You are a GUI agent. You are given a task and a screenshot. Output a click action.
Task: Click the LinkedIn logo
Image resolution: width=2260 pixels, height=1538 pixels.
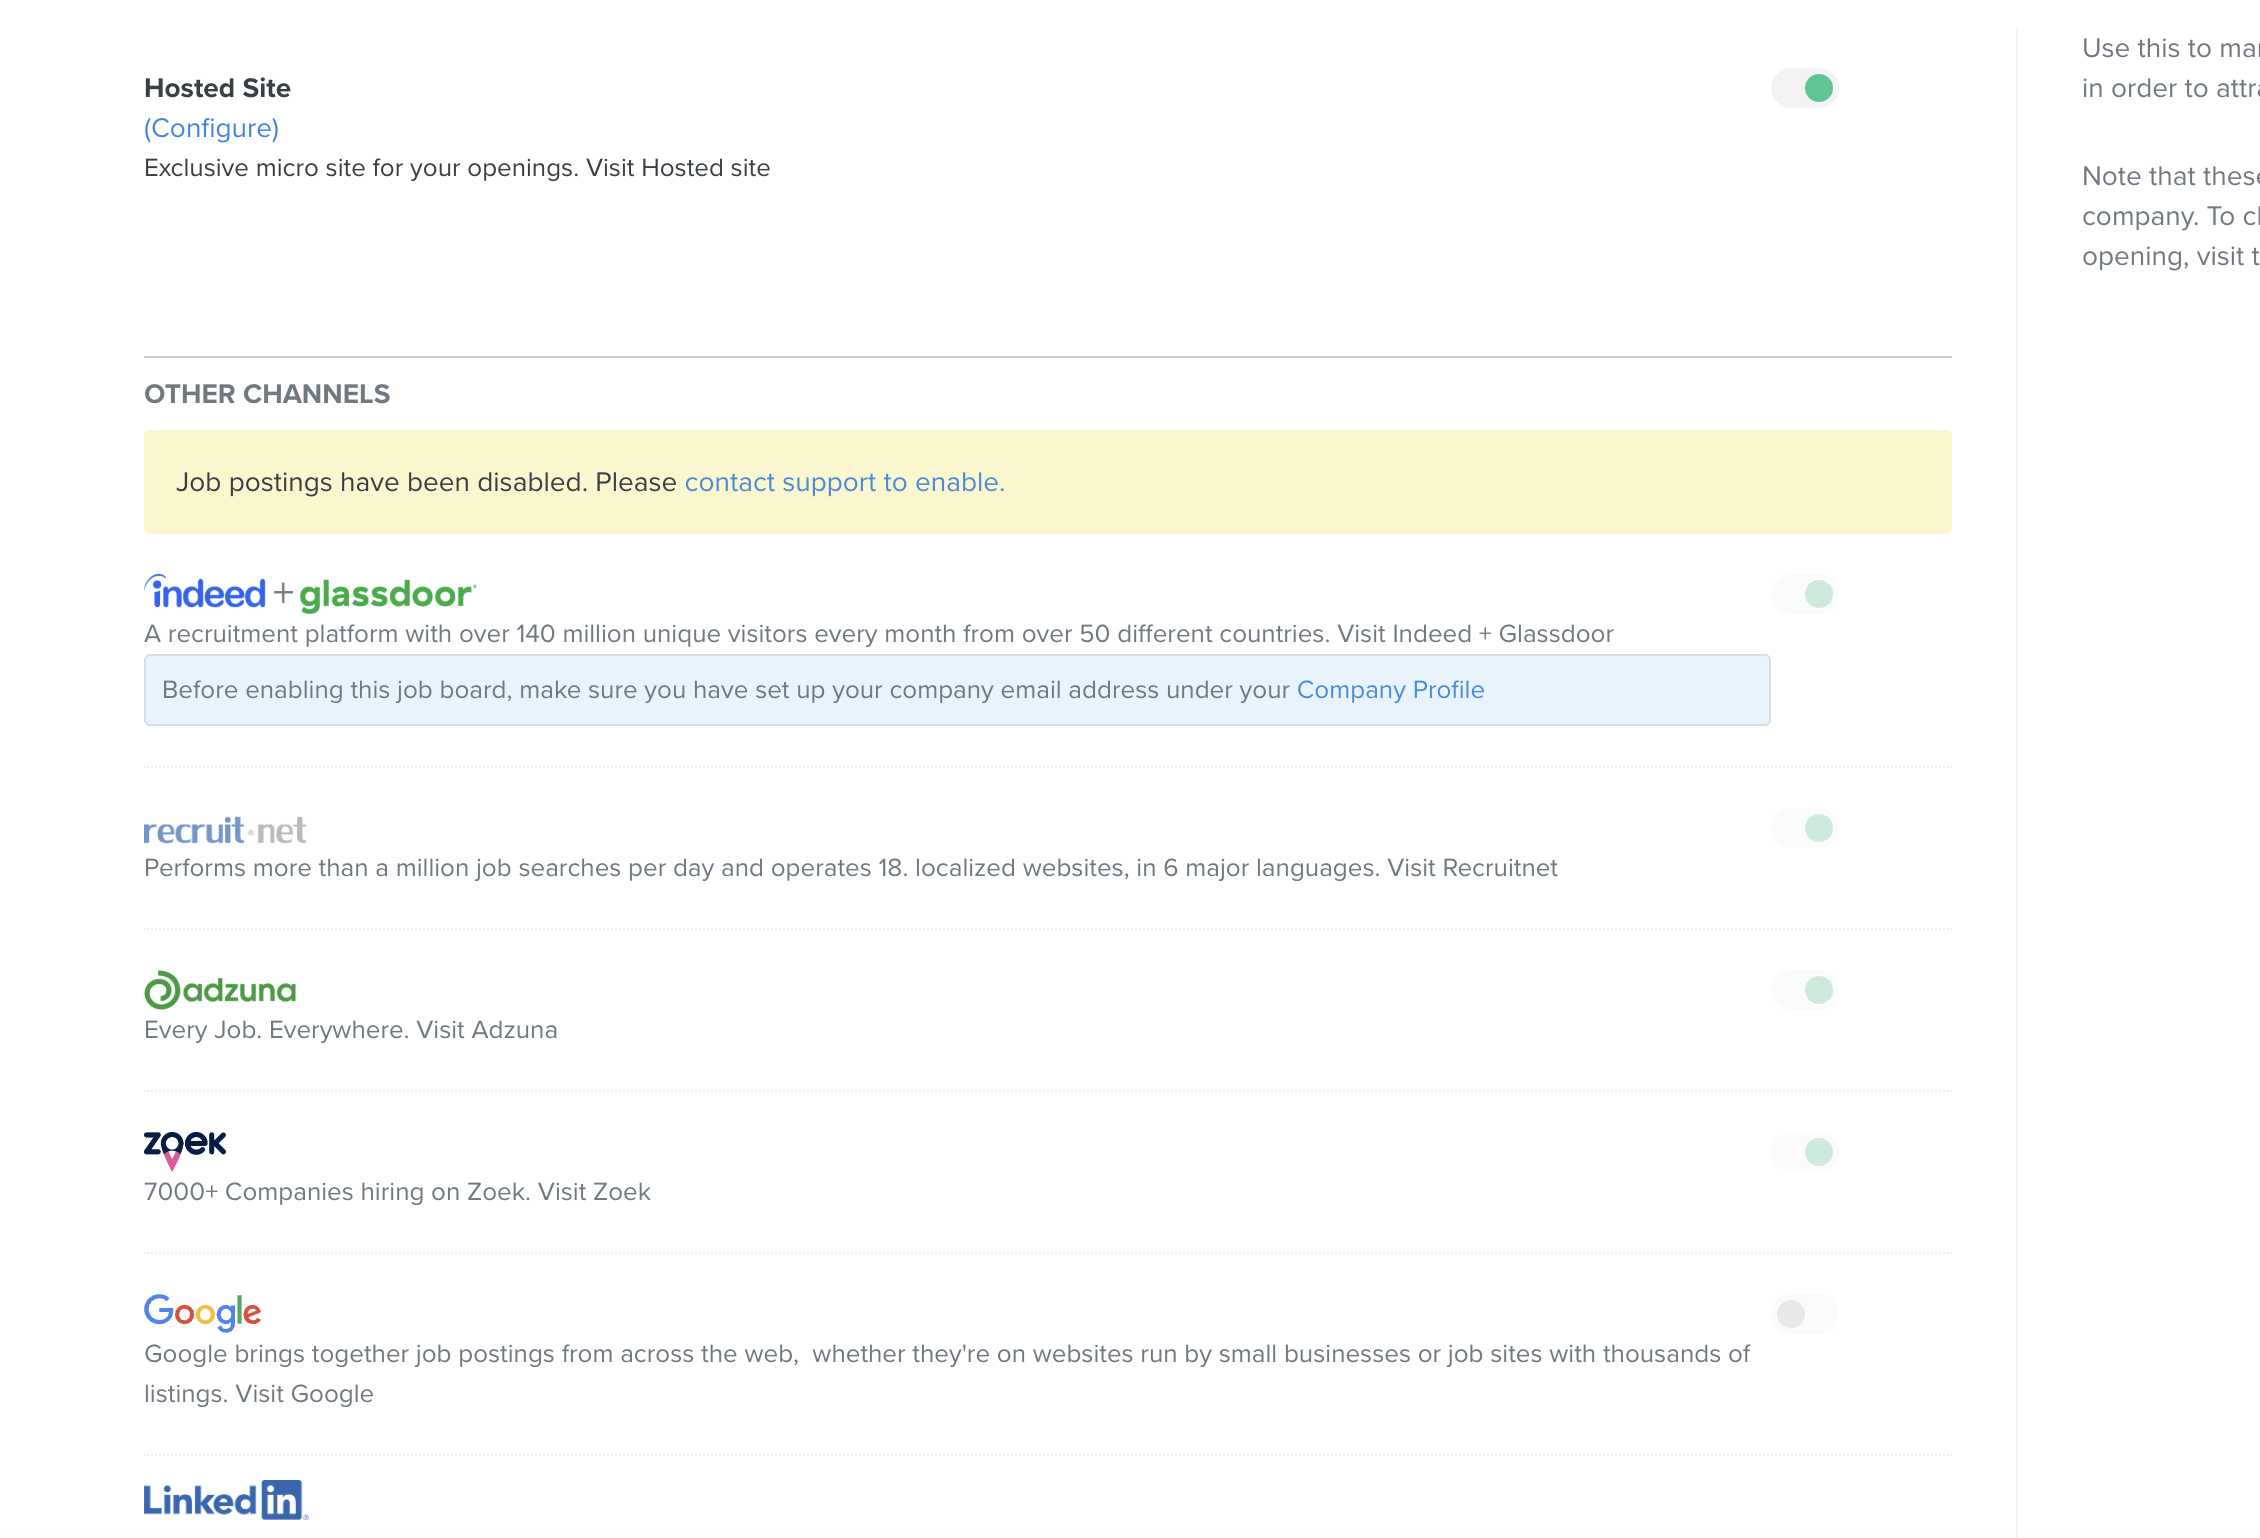[226, 1500]
